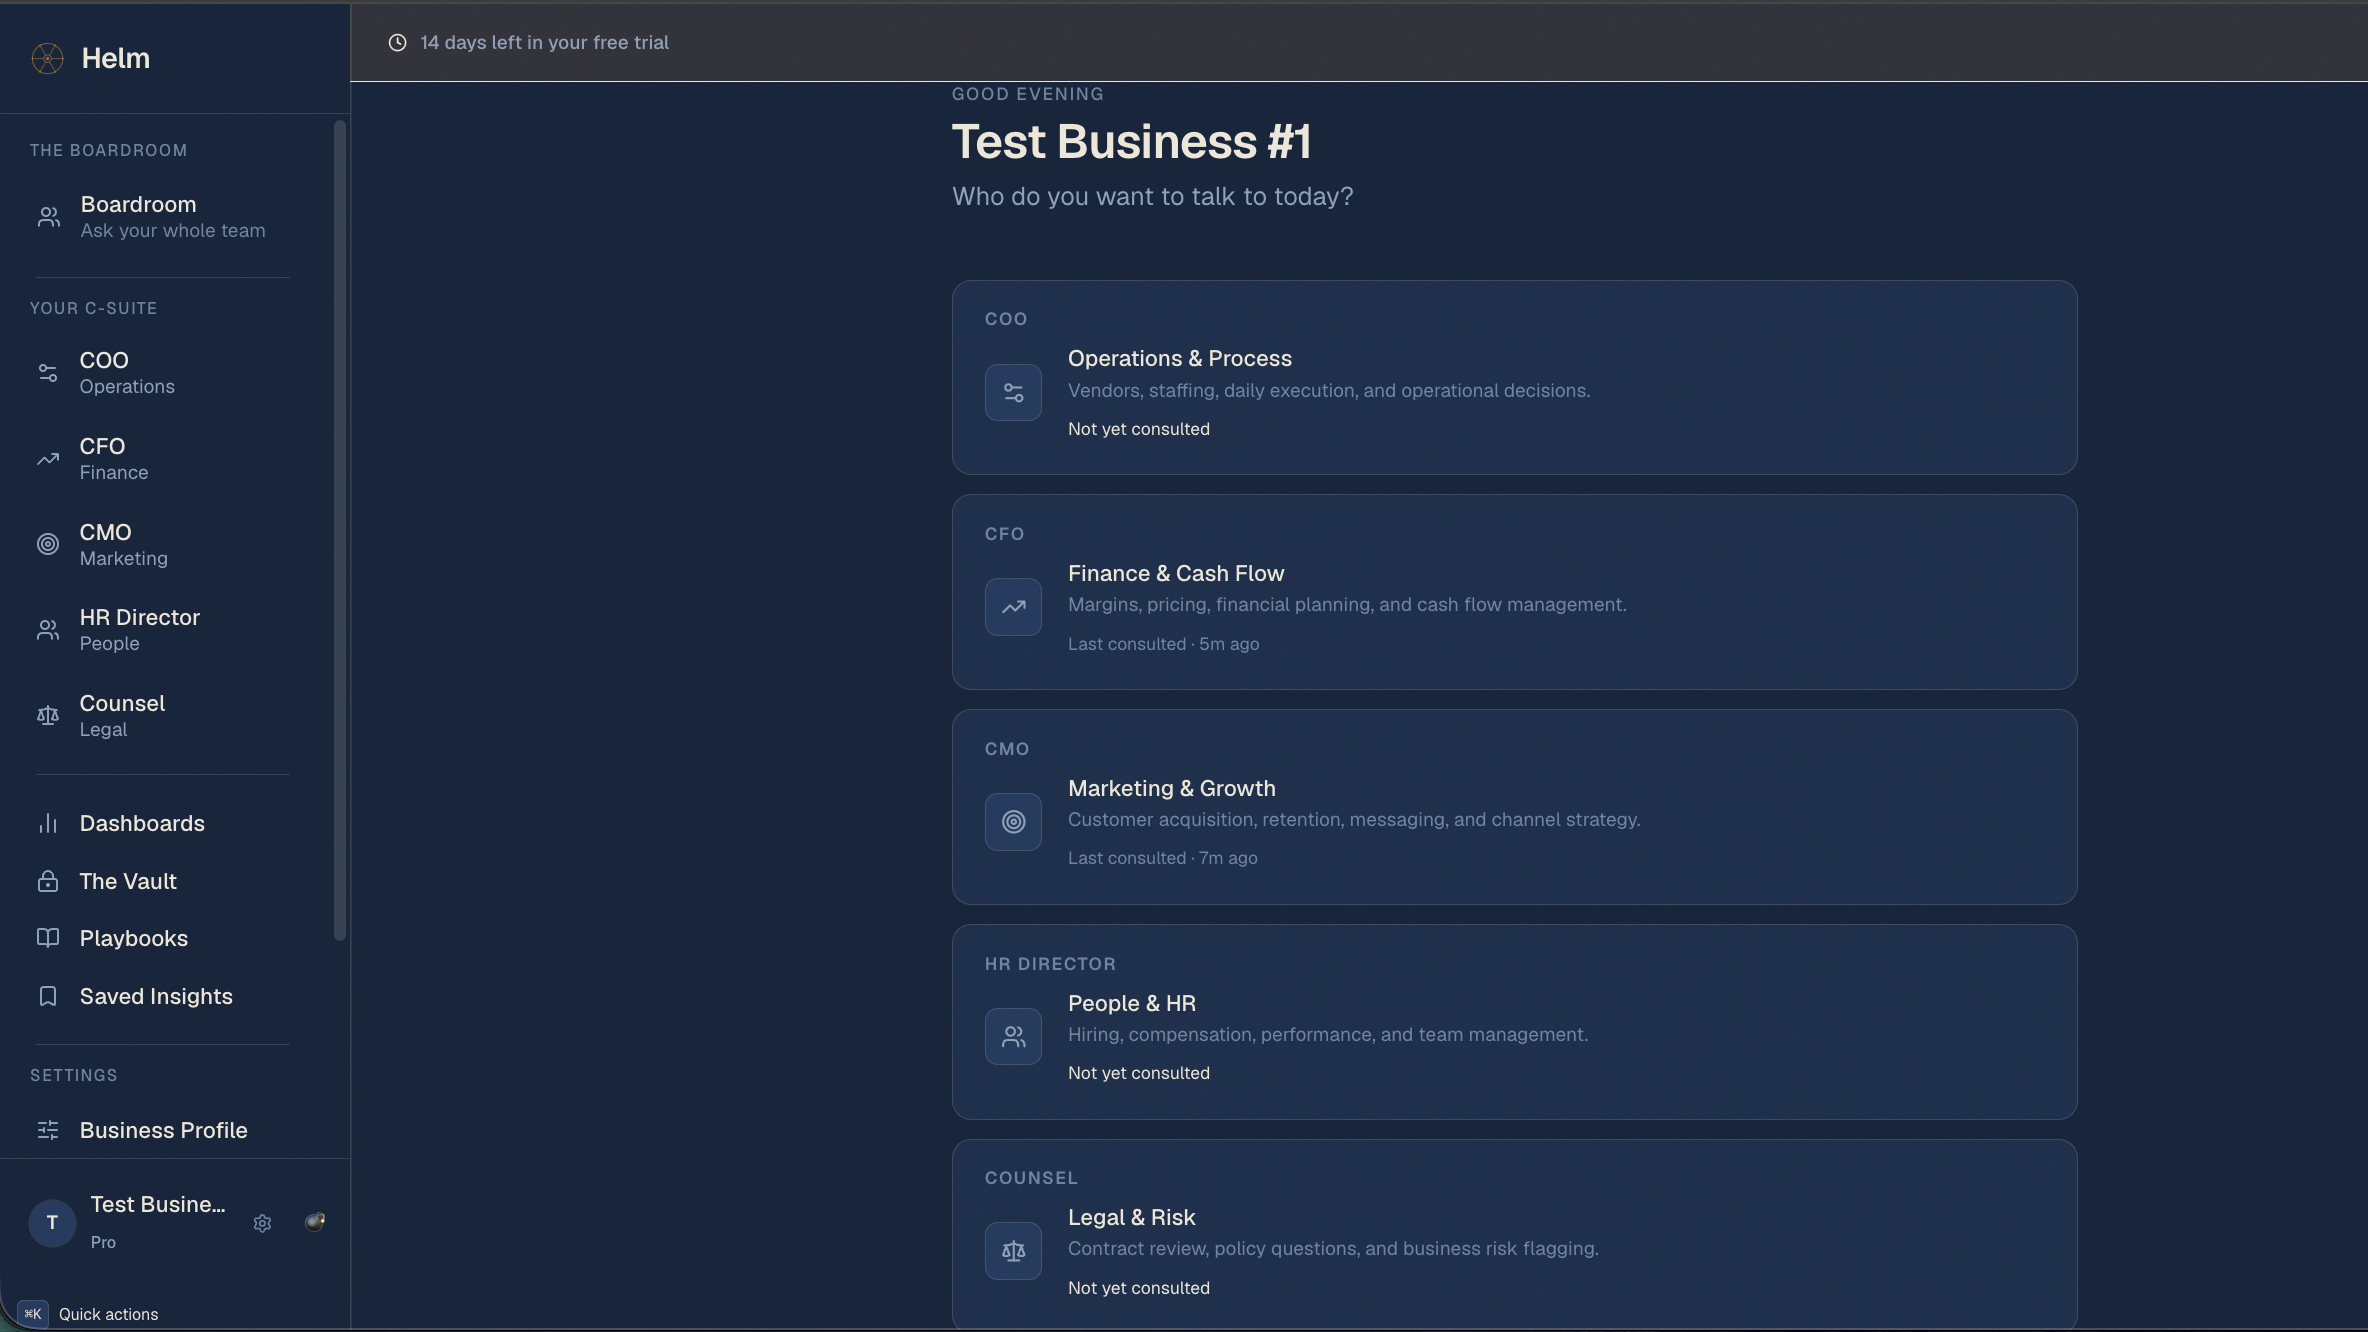
Task: Open the Boardroom whole-team chat
Action: pos(162,217)
